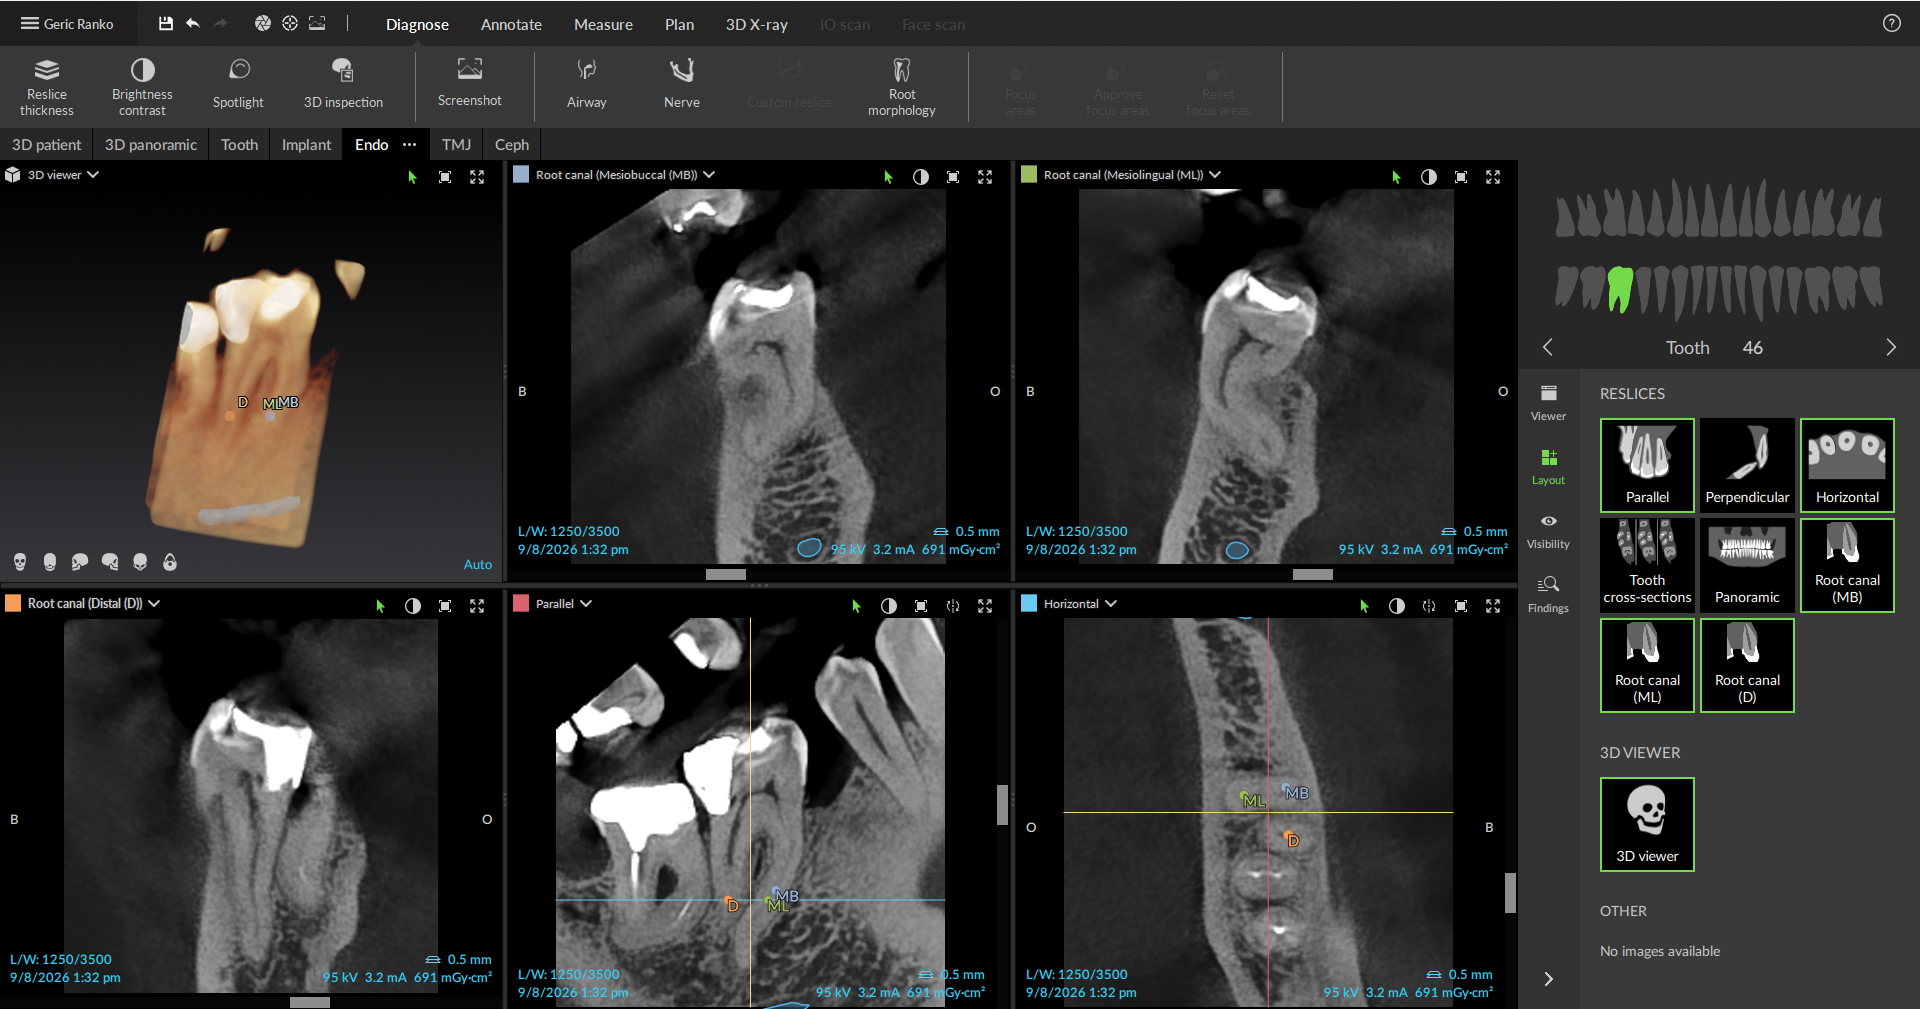Screen dimensions: 1920x1009
Task: Activate the Spotlight tool
Action: (x=238, y=86)
